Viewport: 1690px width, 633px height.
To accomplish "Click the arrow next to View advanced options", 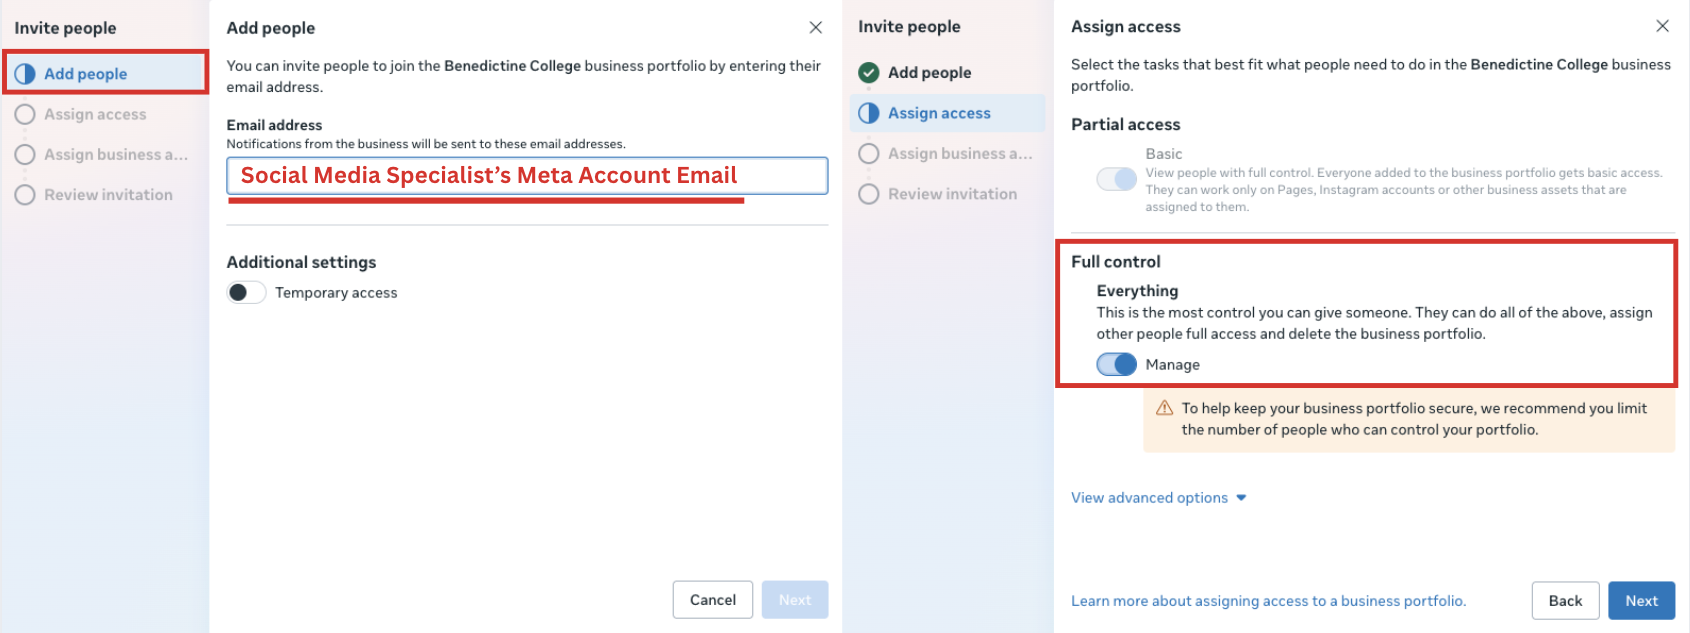I will 1241,498.
